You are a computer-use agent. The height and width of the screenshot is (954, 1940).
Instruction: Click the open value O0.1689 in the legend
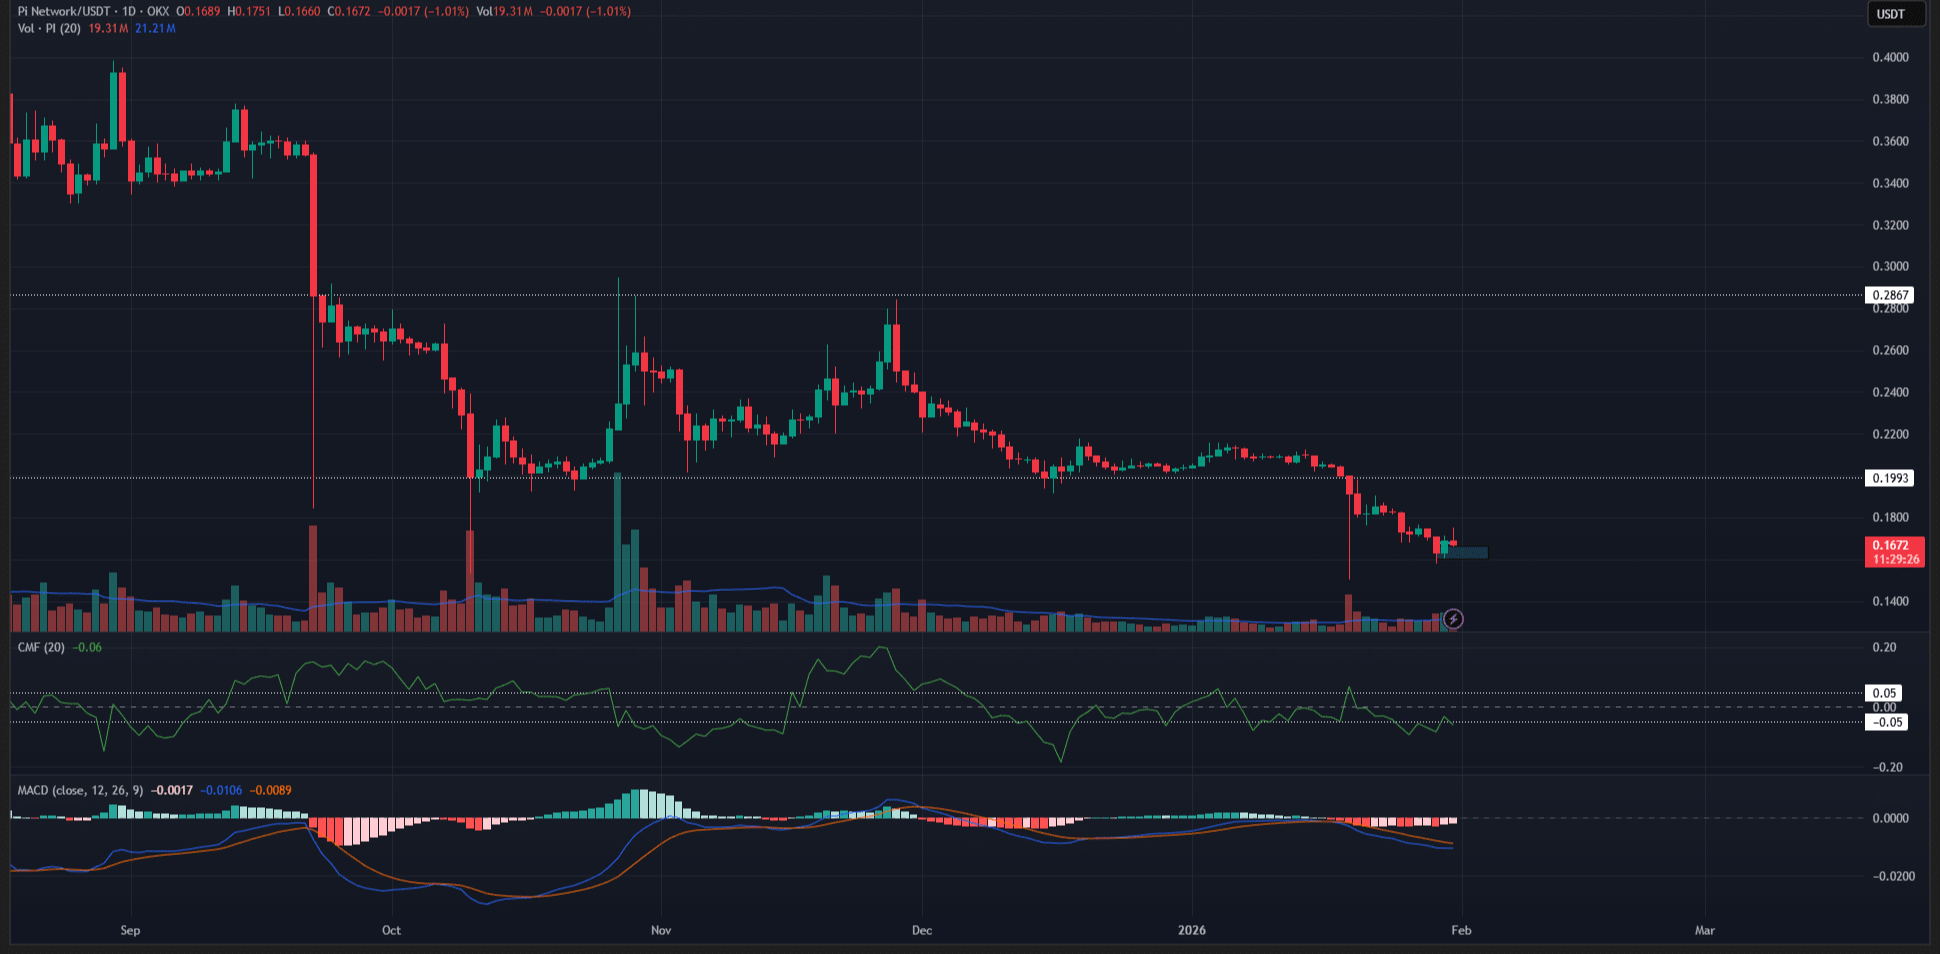click(198, 11)
